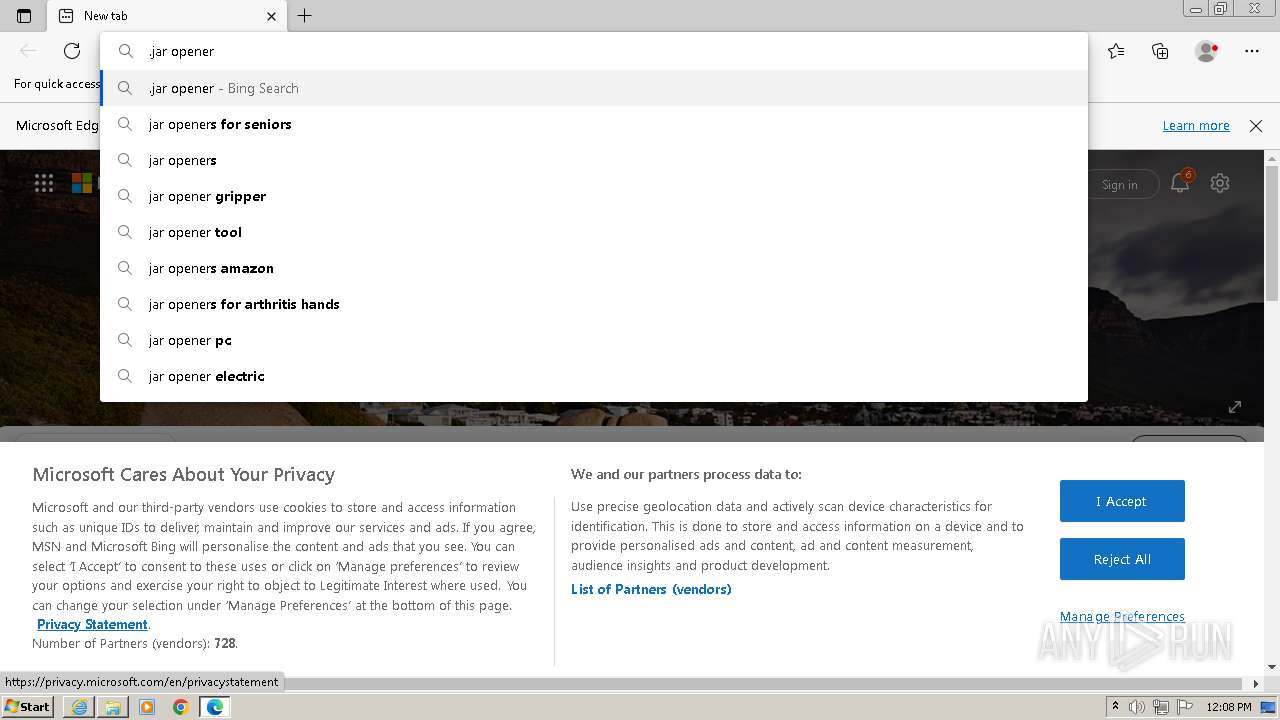Refresh the page
Viewport: 1280px width, 720px height.
click(72, 51)
